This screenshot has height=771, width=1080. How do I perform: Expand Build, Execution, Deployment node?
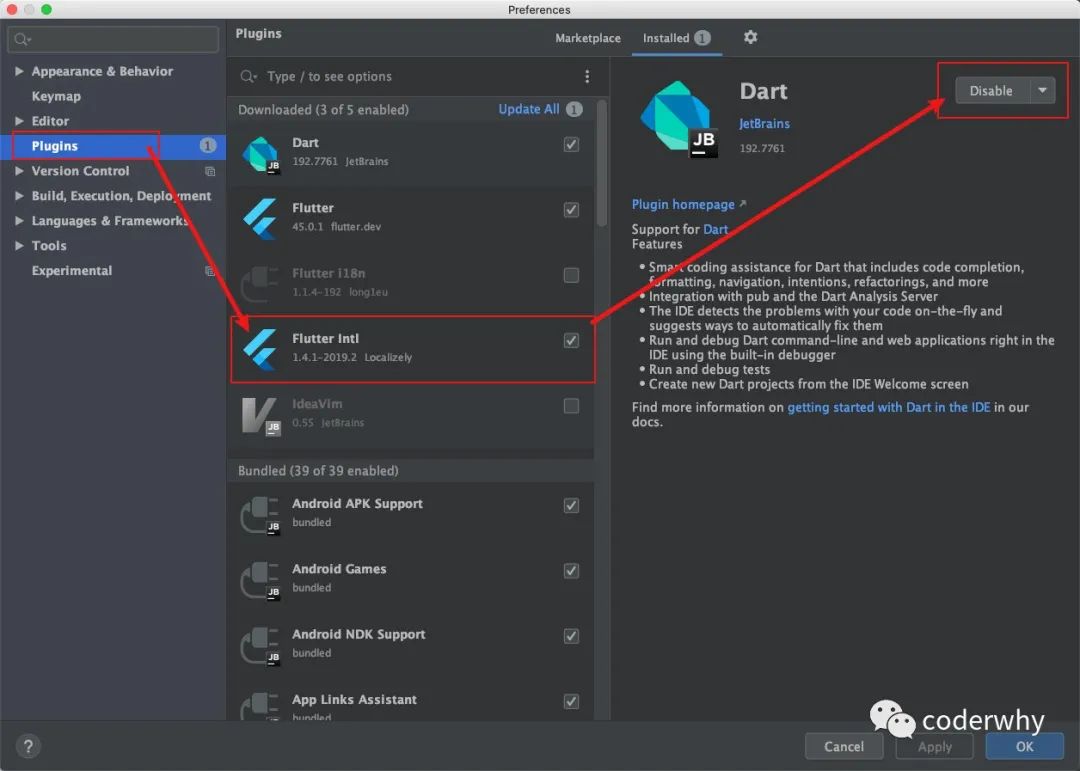(19, 196)
